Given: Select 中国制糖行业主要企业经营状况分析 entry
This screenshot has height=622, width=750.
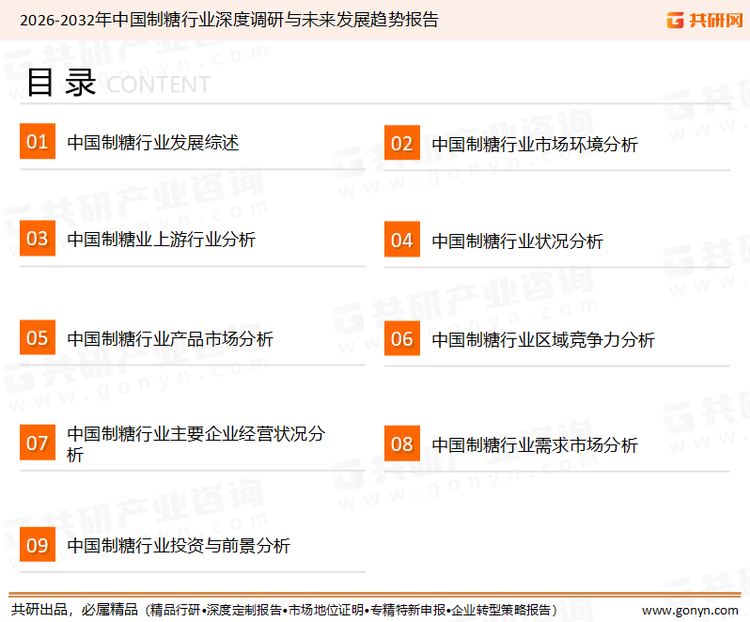Looking at the screenshot, I should tap(195, 444).
